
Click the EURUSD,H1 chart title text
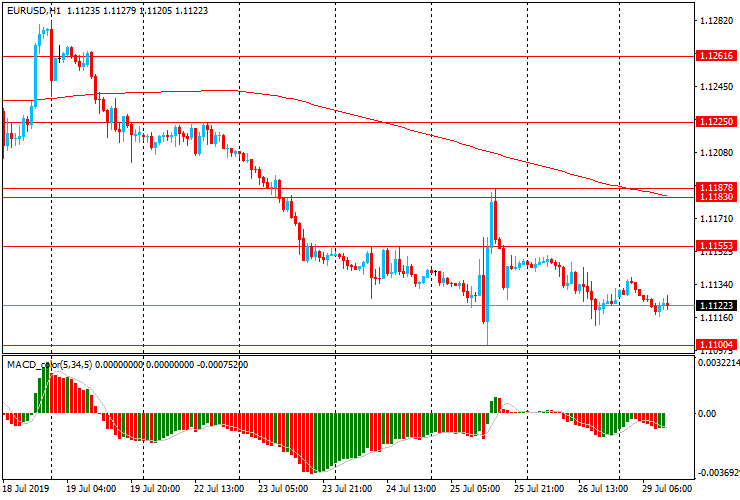34,10
